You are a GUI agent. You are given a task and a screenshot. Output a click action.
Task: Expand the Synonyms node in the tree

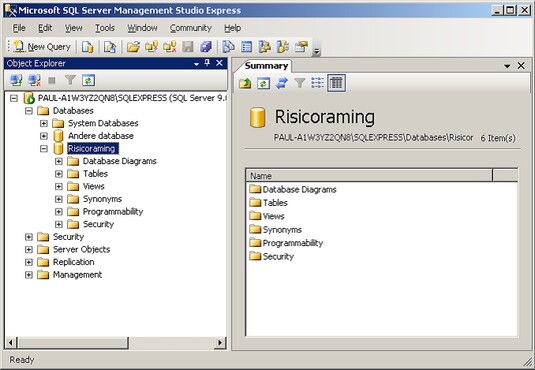[59, 199]
